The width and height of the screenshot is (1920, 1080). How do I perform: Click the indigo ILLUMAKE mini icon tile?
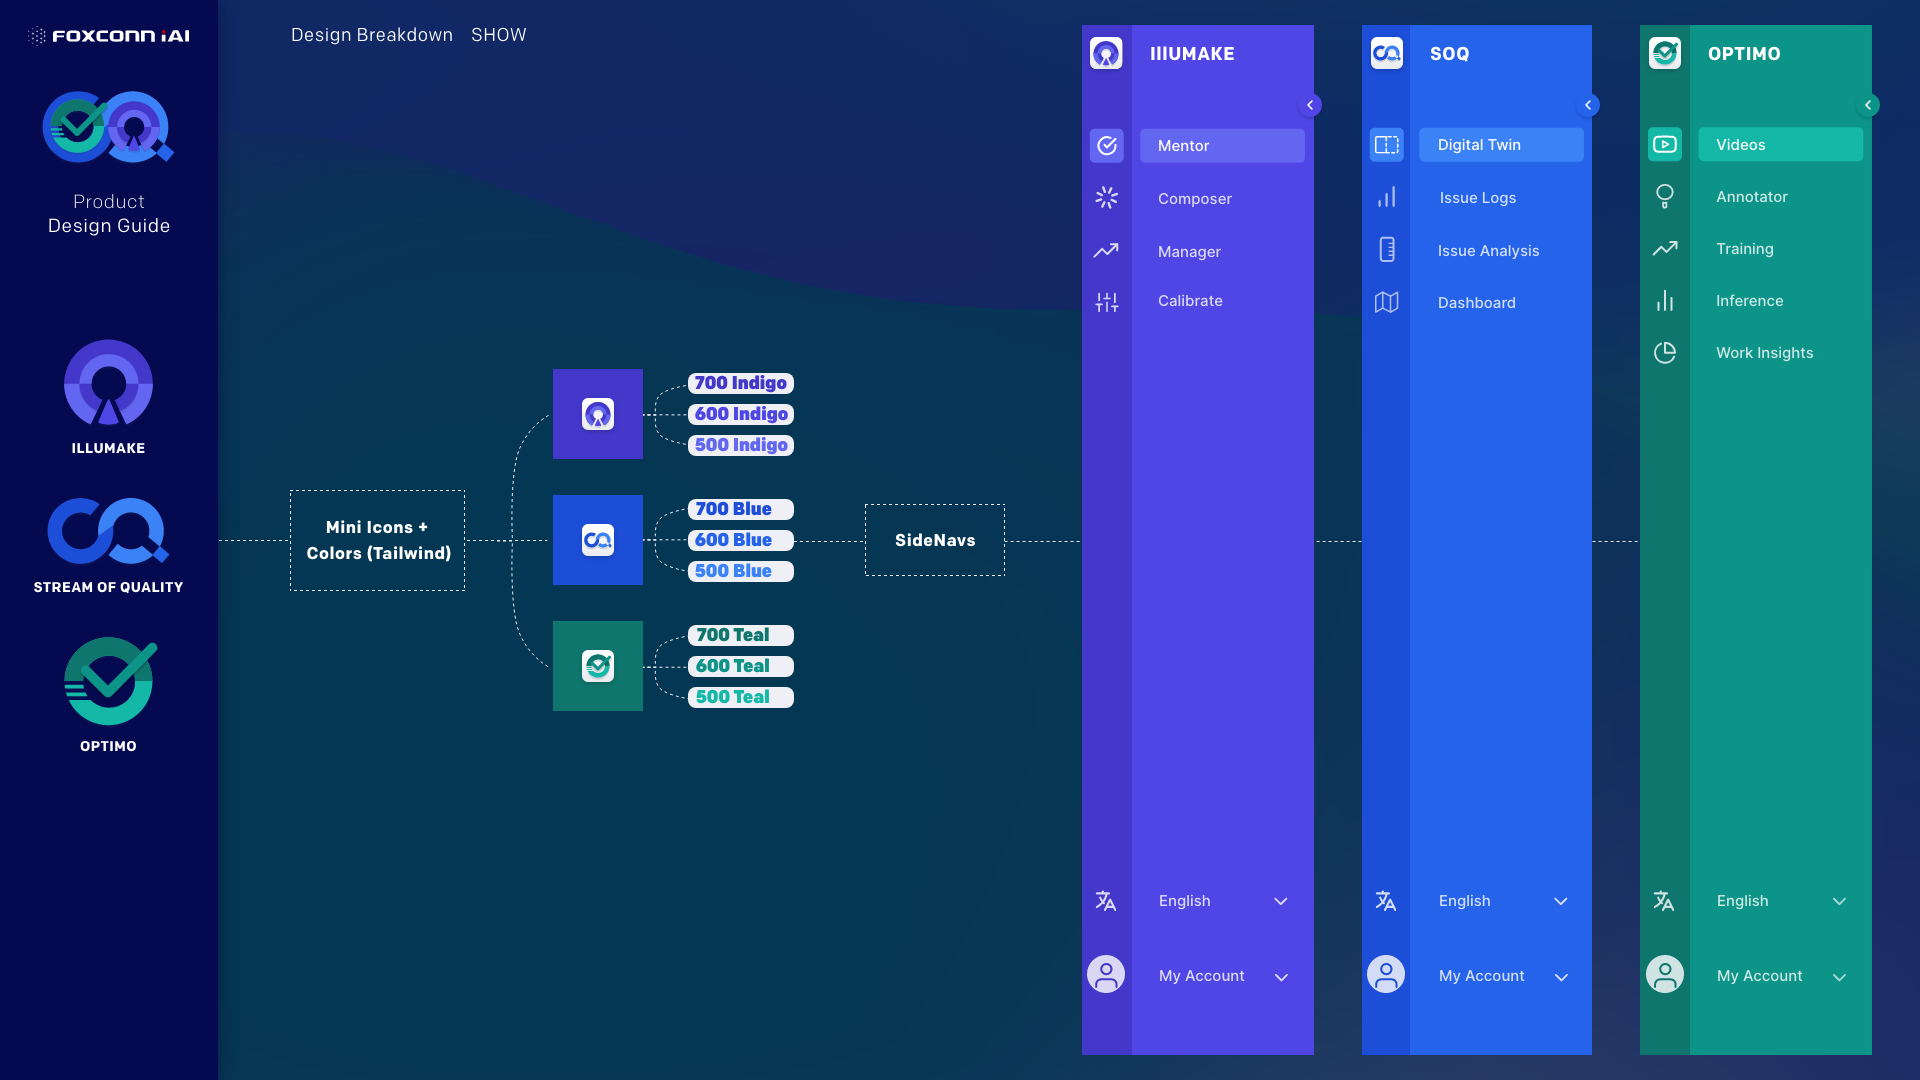coord(598,414)
